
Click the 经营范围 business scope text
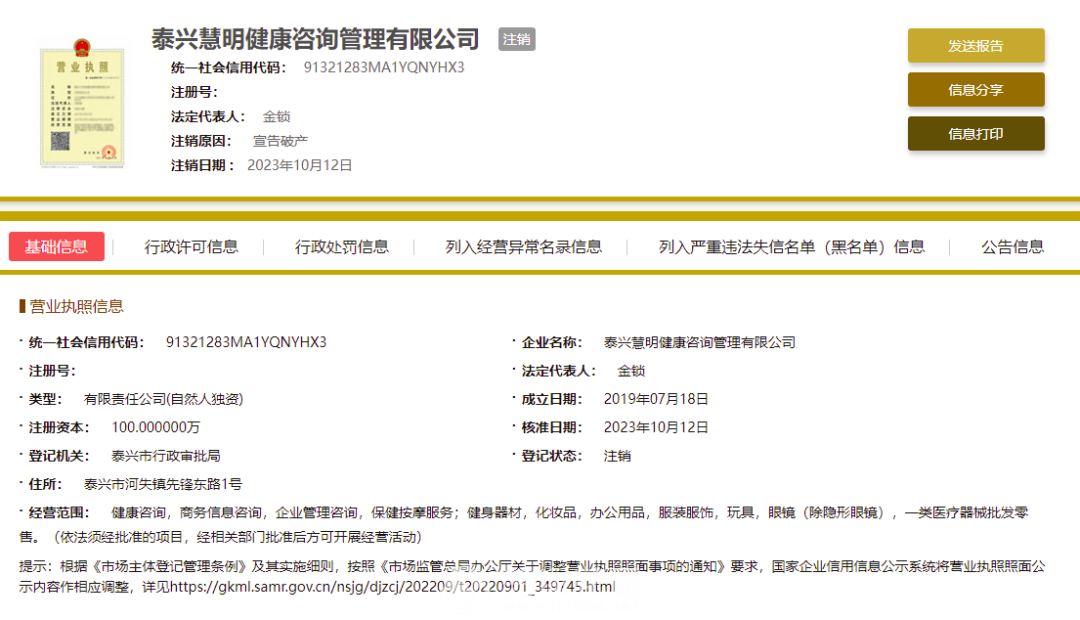tap(523, 524)
